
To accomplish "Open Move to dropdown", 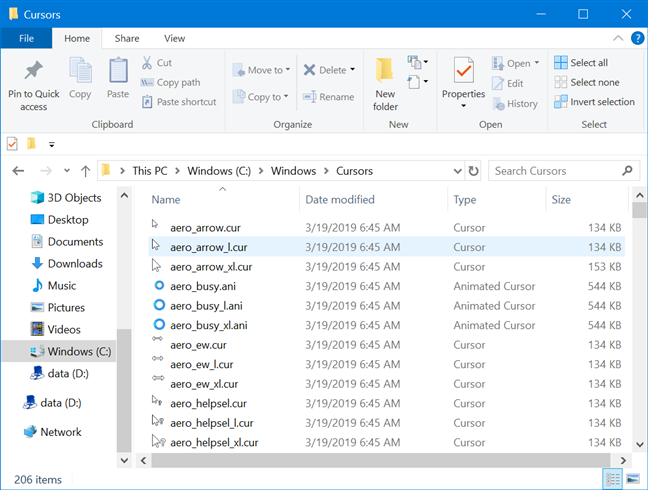I will 261,70.
